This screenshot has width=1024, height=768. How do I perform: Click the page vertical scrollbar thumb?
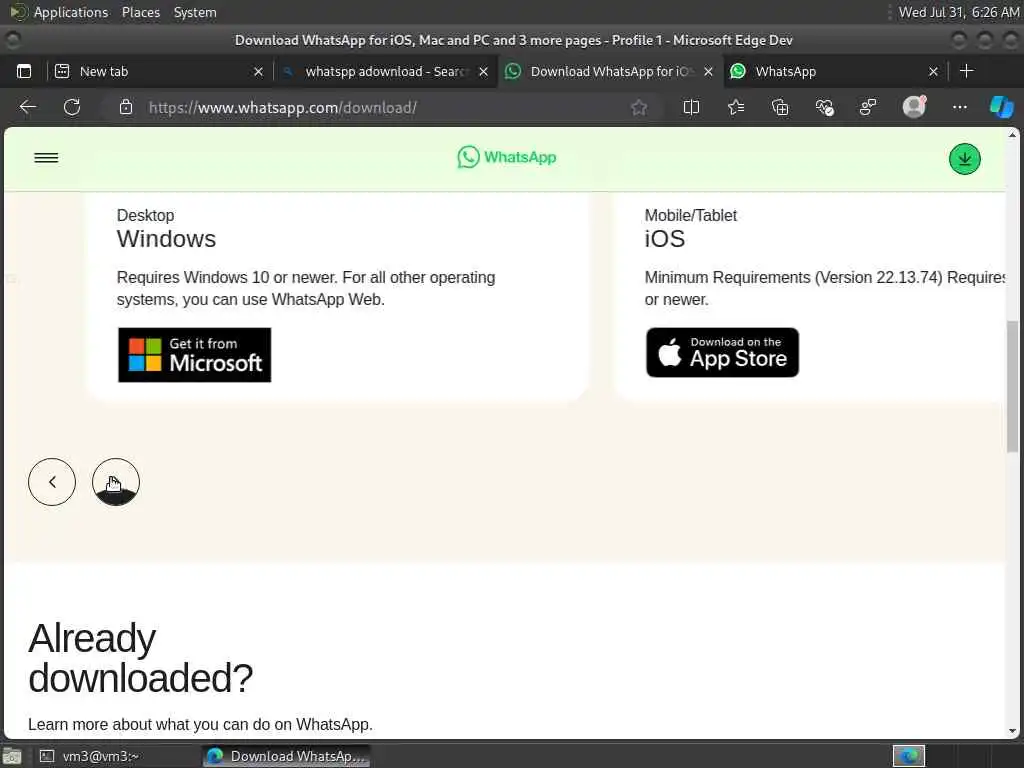[1012, 387]
